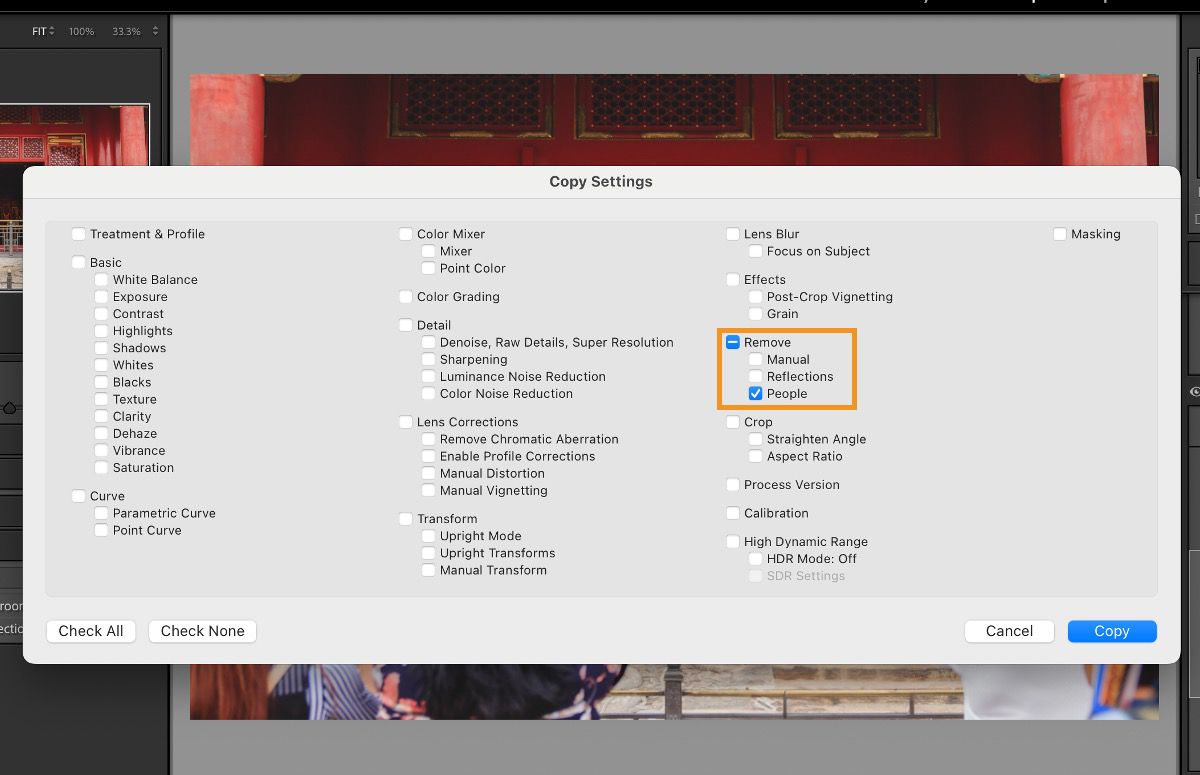
Task: Check the Process Version setting
Action: 732,485
